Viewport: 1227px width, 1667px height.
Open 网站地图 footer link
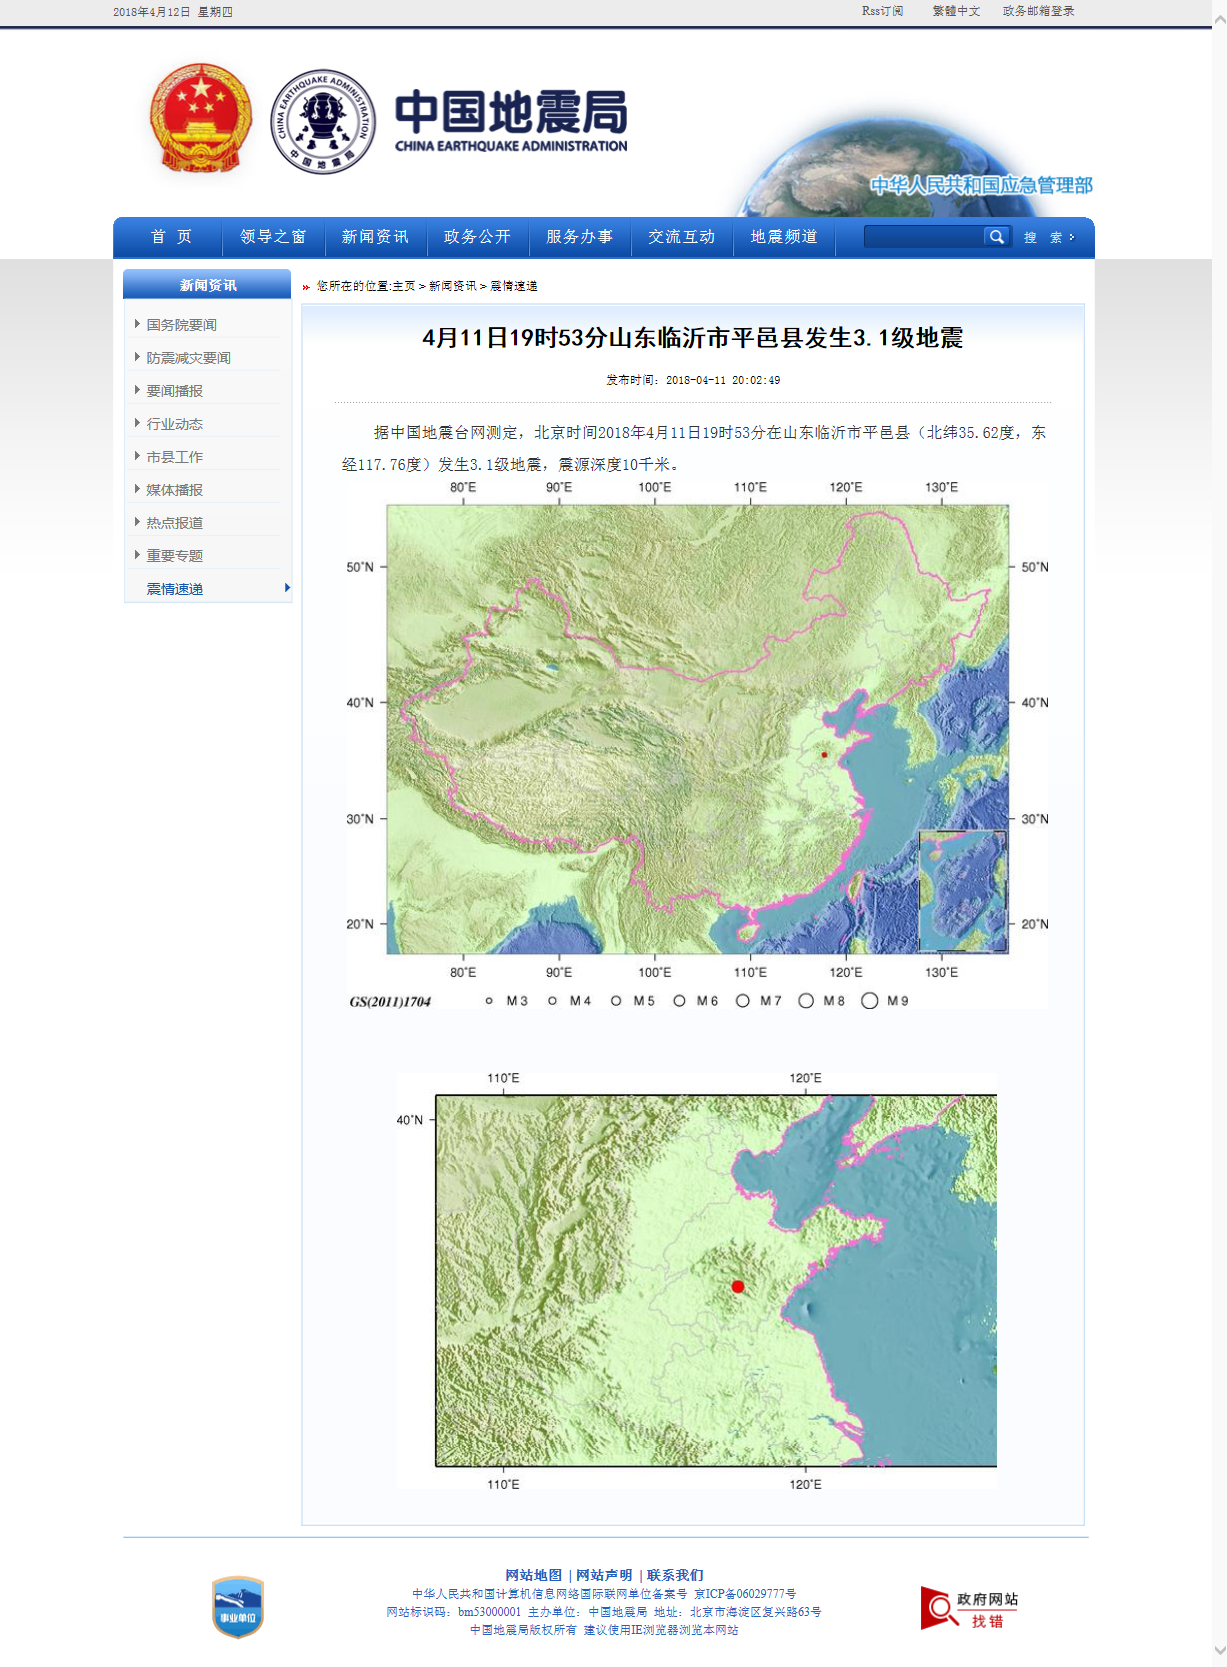533,1575
